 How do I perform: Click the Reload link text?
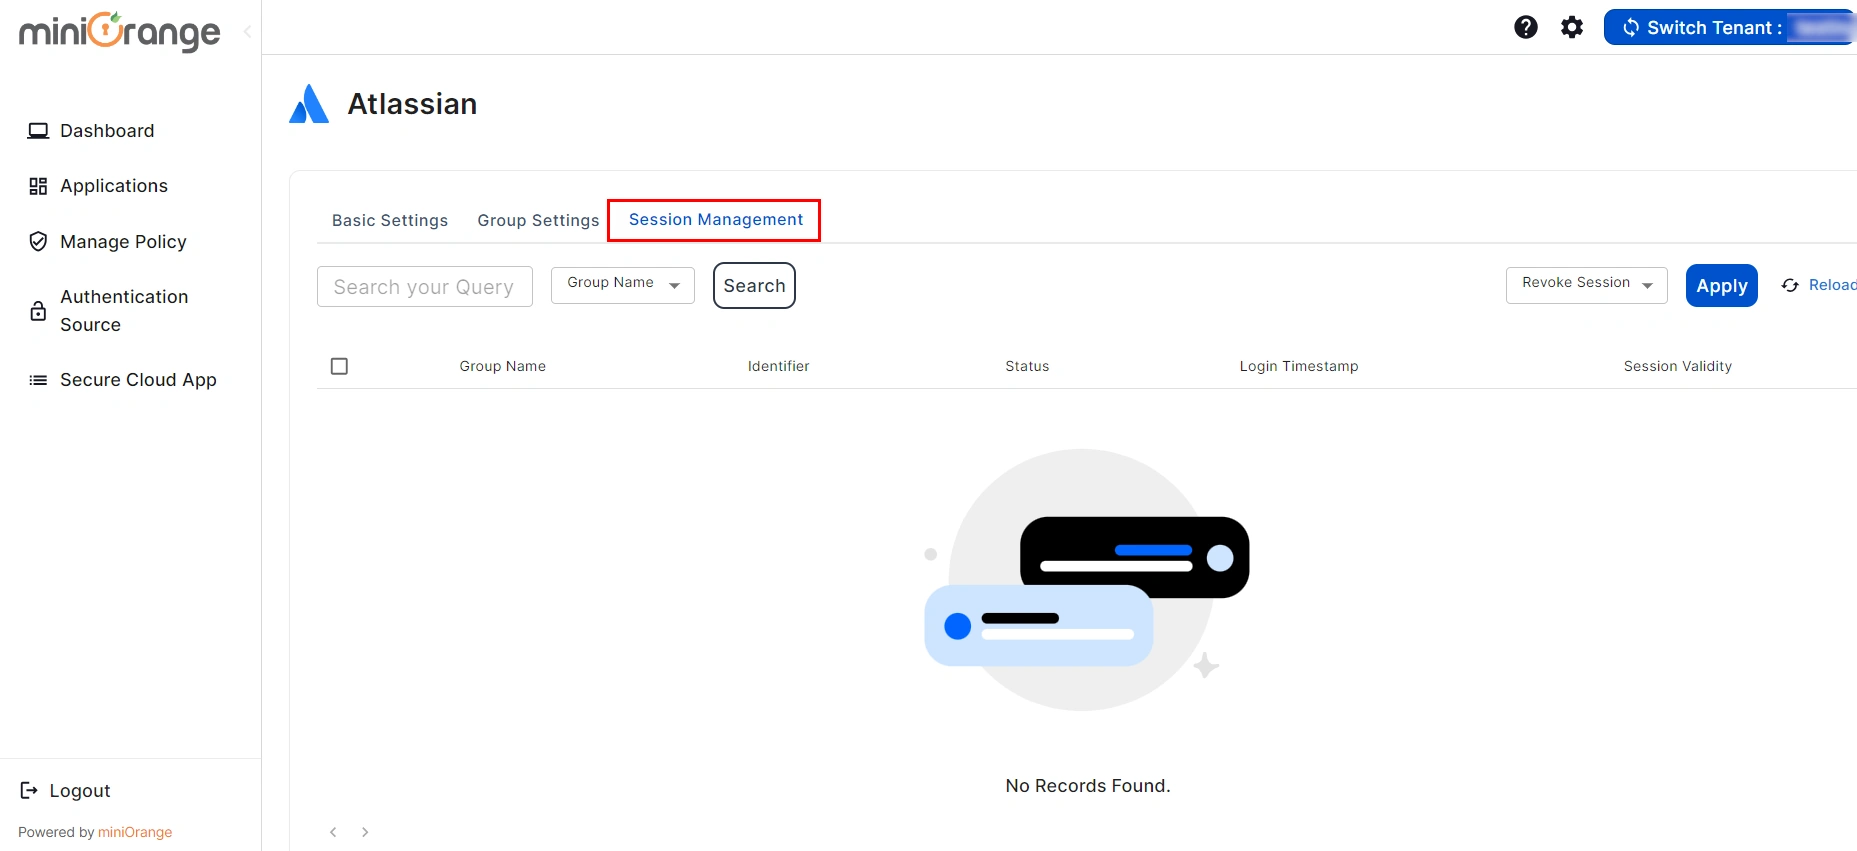coord(1832,286)
